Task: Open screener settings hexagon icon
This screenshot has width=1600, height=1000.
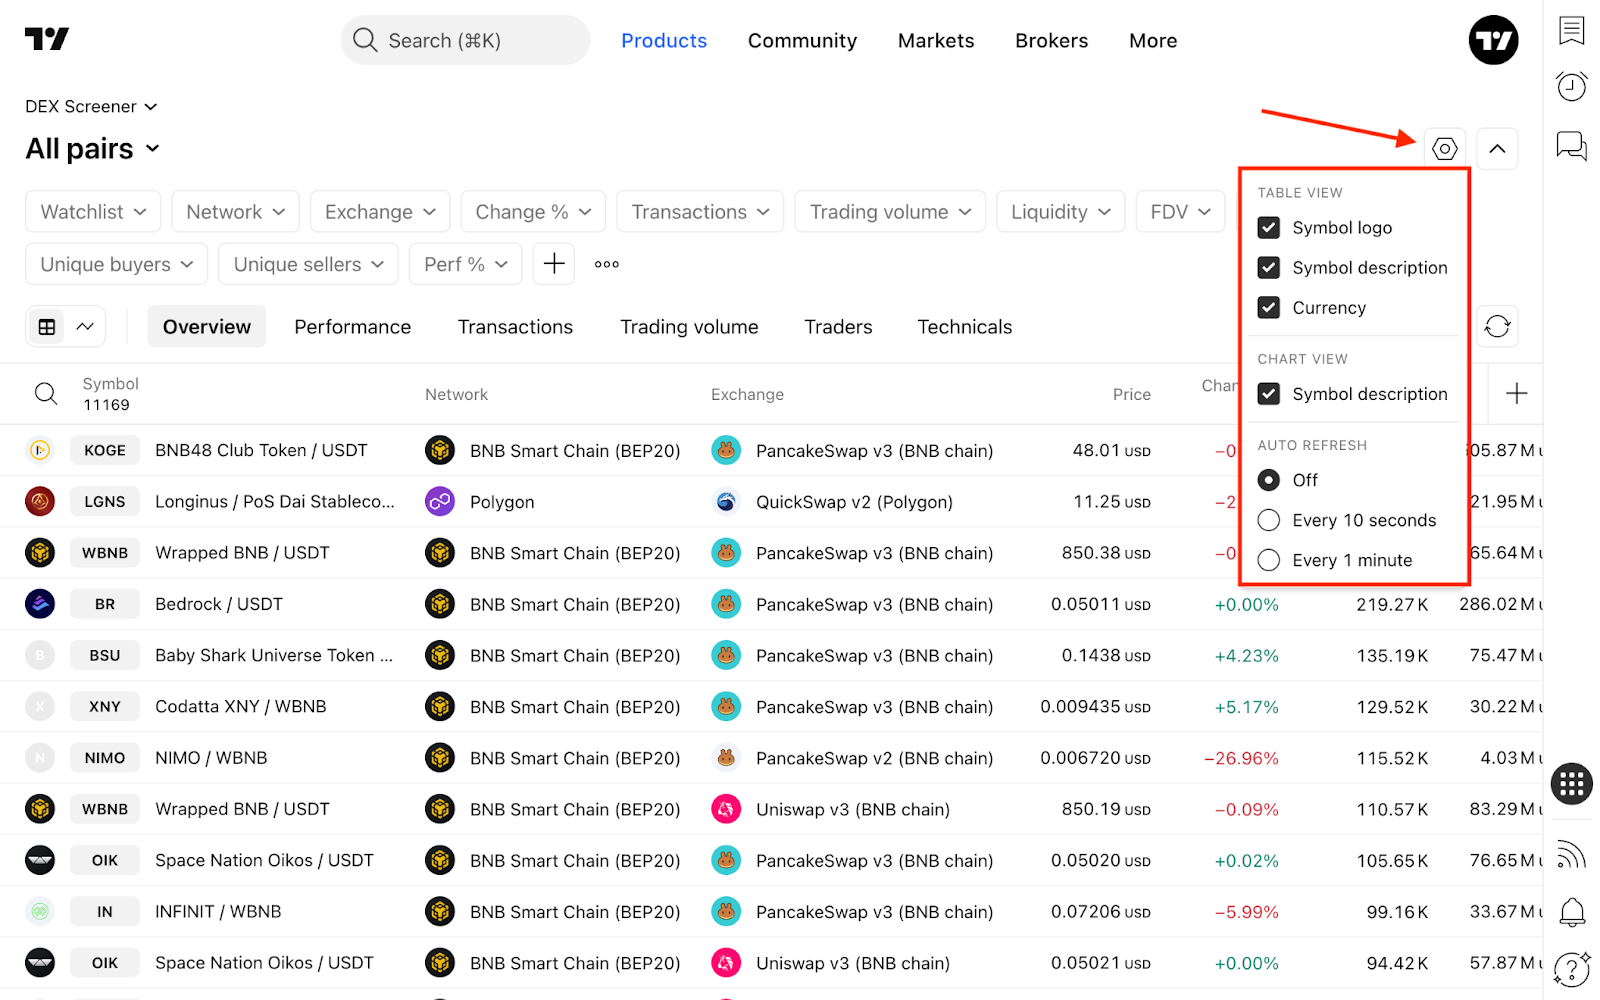Action: [1444, 149]
